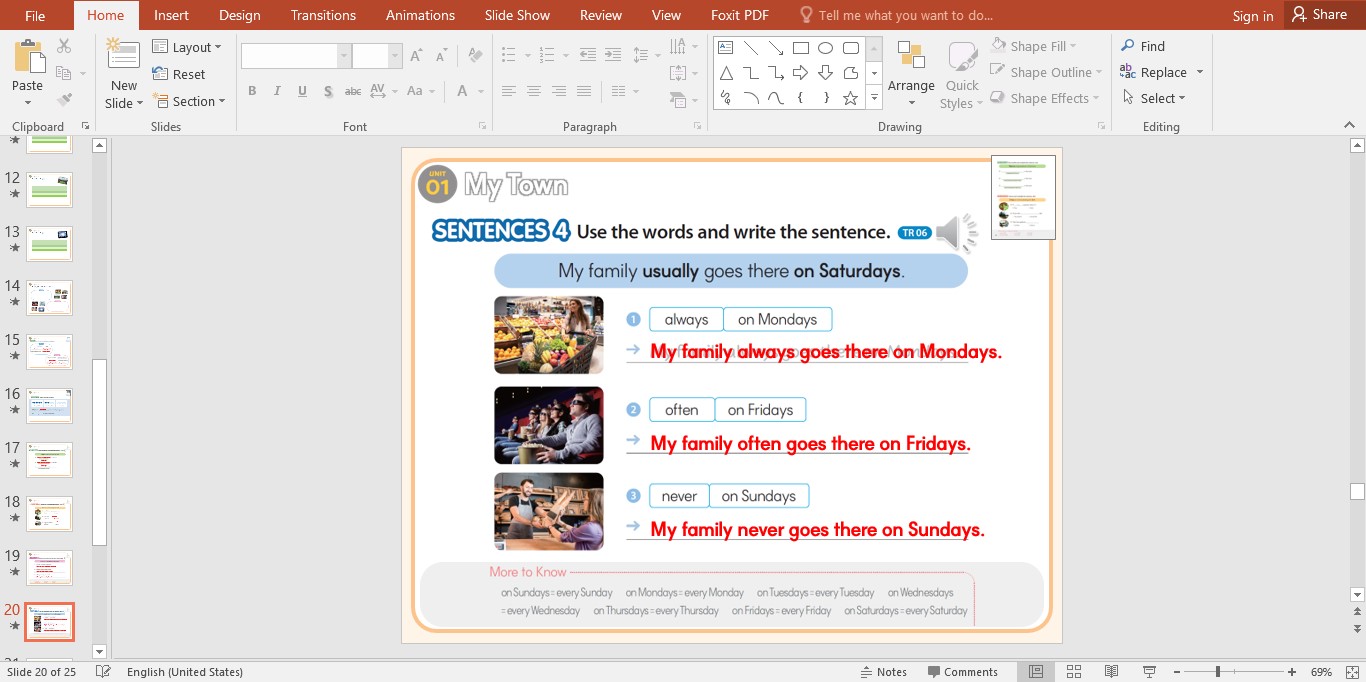Toggle Strikethrough formatting

352,91
